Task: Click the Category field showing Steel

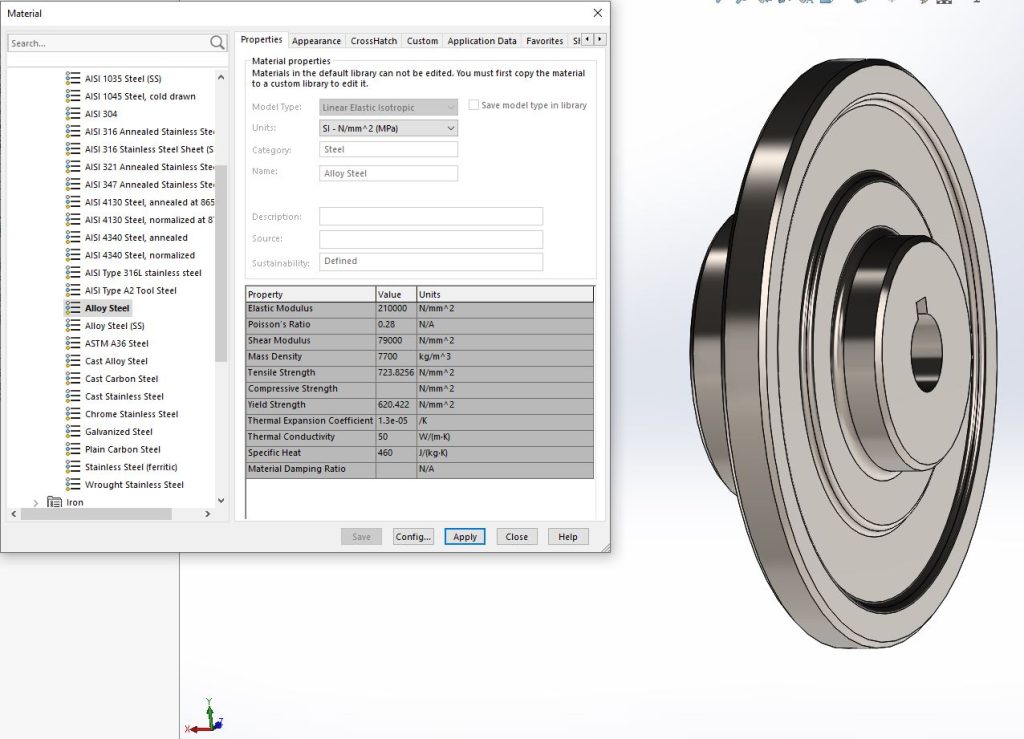Action: click(389, 149)
